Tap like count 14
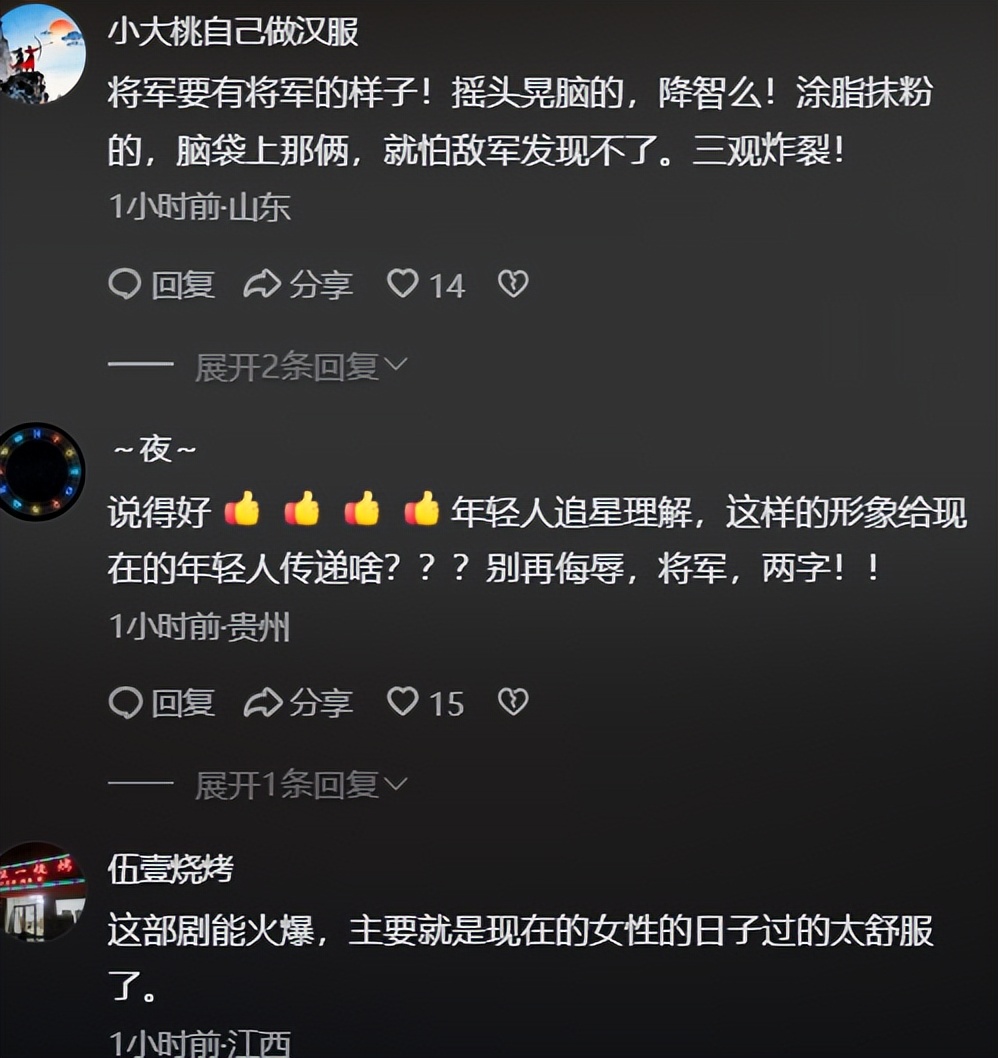 447,285
